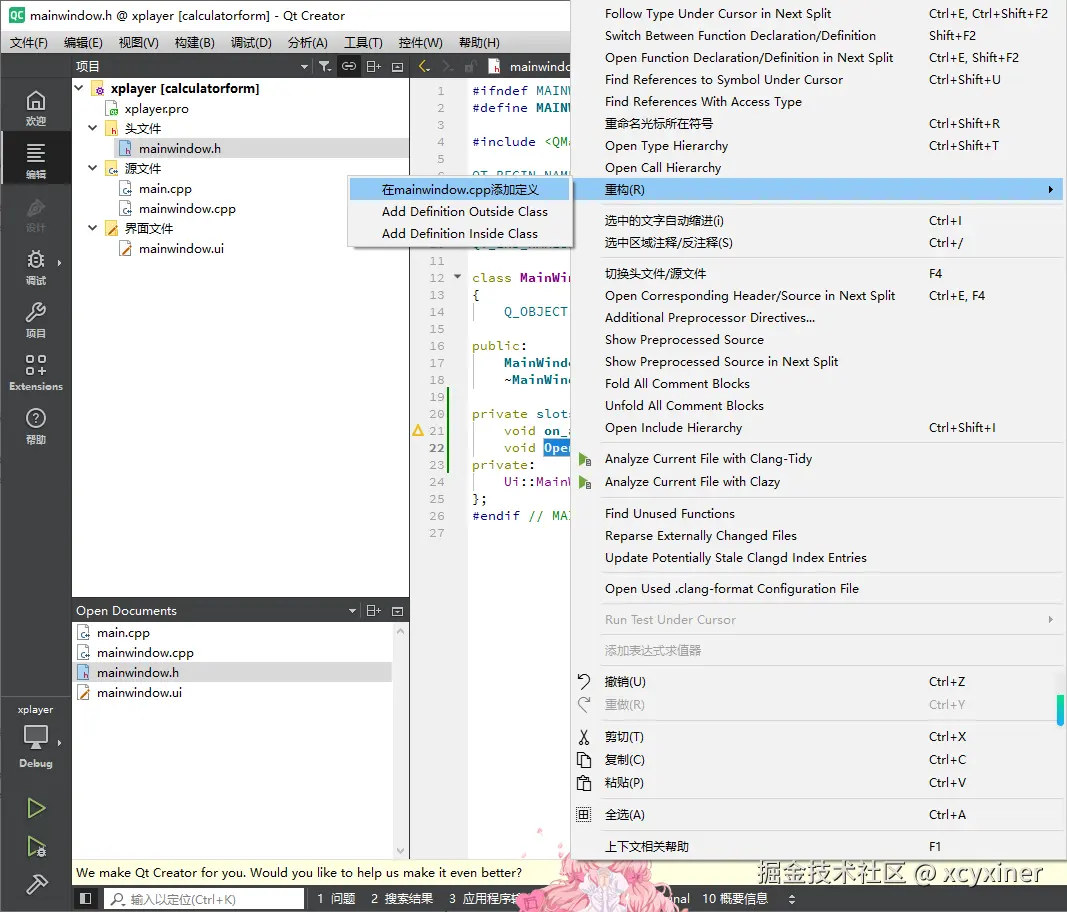Image resolution: width=1067 pixels, height=912 pixels.
Task: Toggle left sidebar visibility button
Action: pos(86,898)
